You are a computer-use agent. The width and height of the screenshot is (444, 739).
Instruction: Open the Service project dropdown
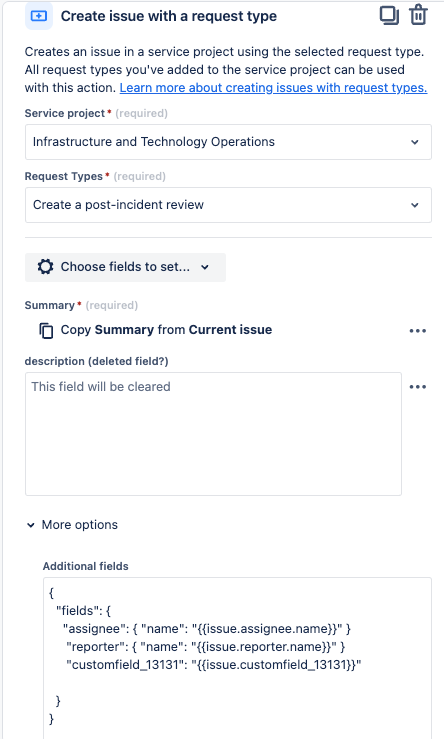(x=228, y=142)
